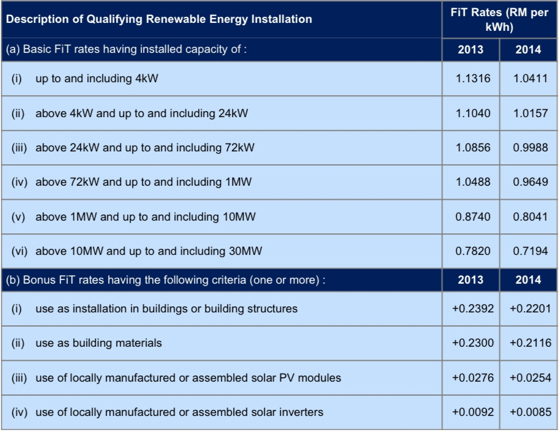
Task: Select the +0.0085 bonus rate cell
Action: (528, 412)
